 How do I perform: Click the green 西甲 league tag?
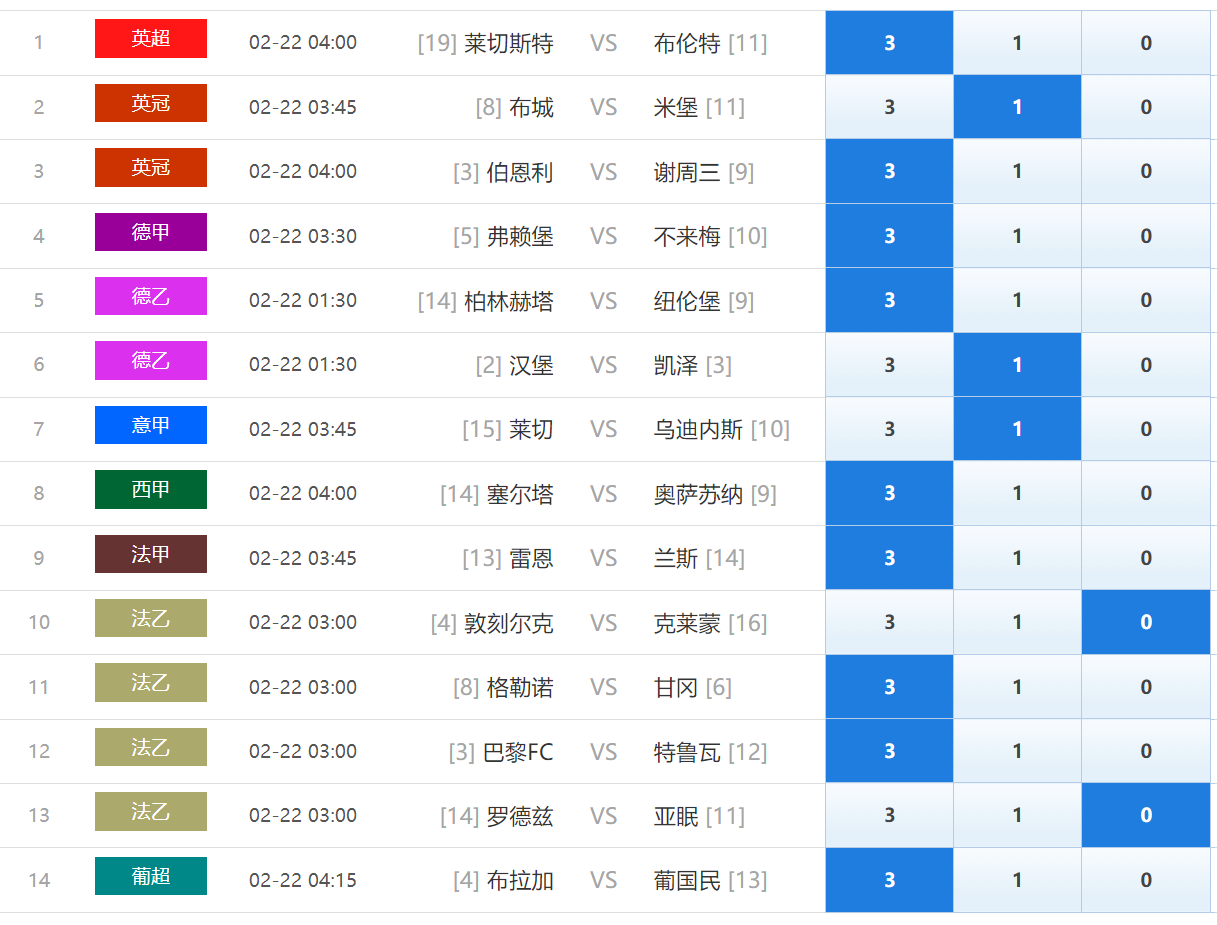click(x=151, y=490)
